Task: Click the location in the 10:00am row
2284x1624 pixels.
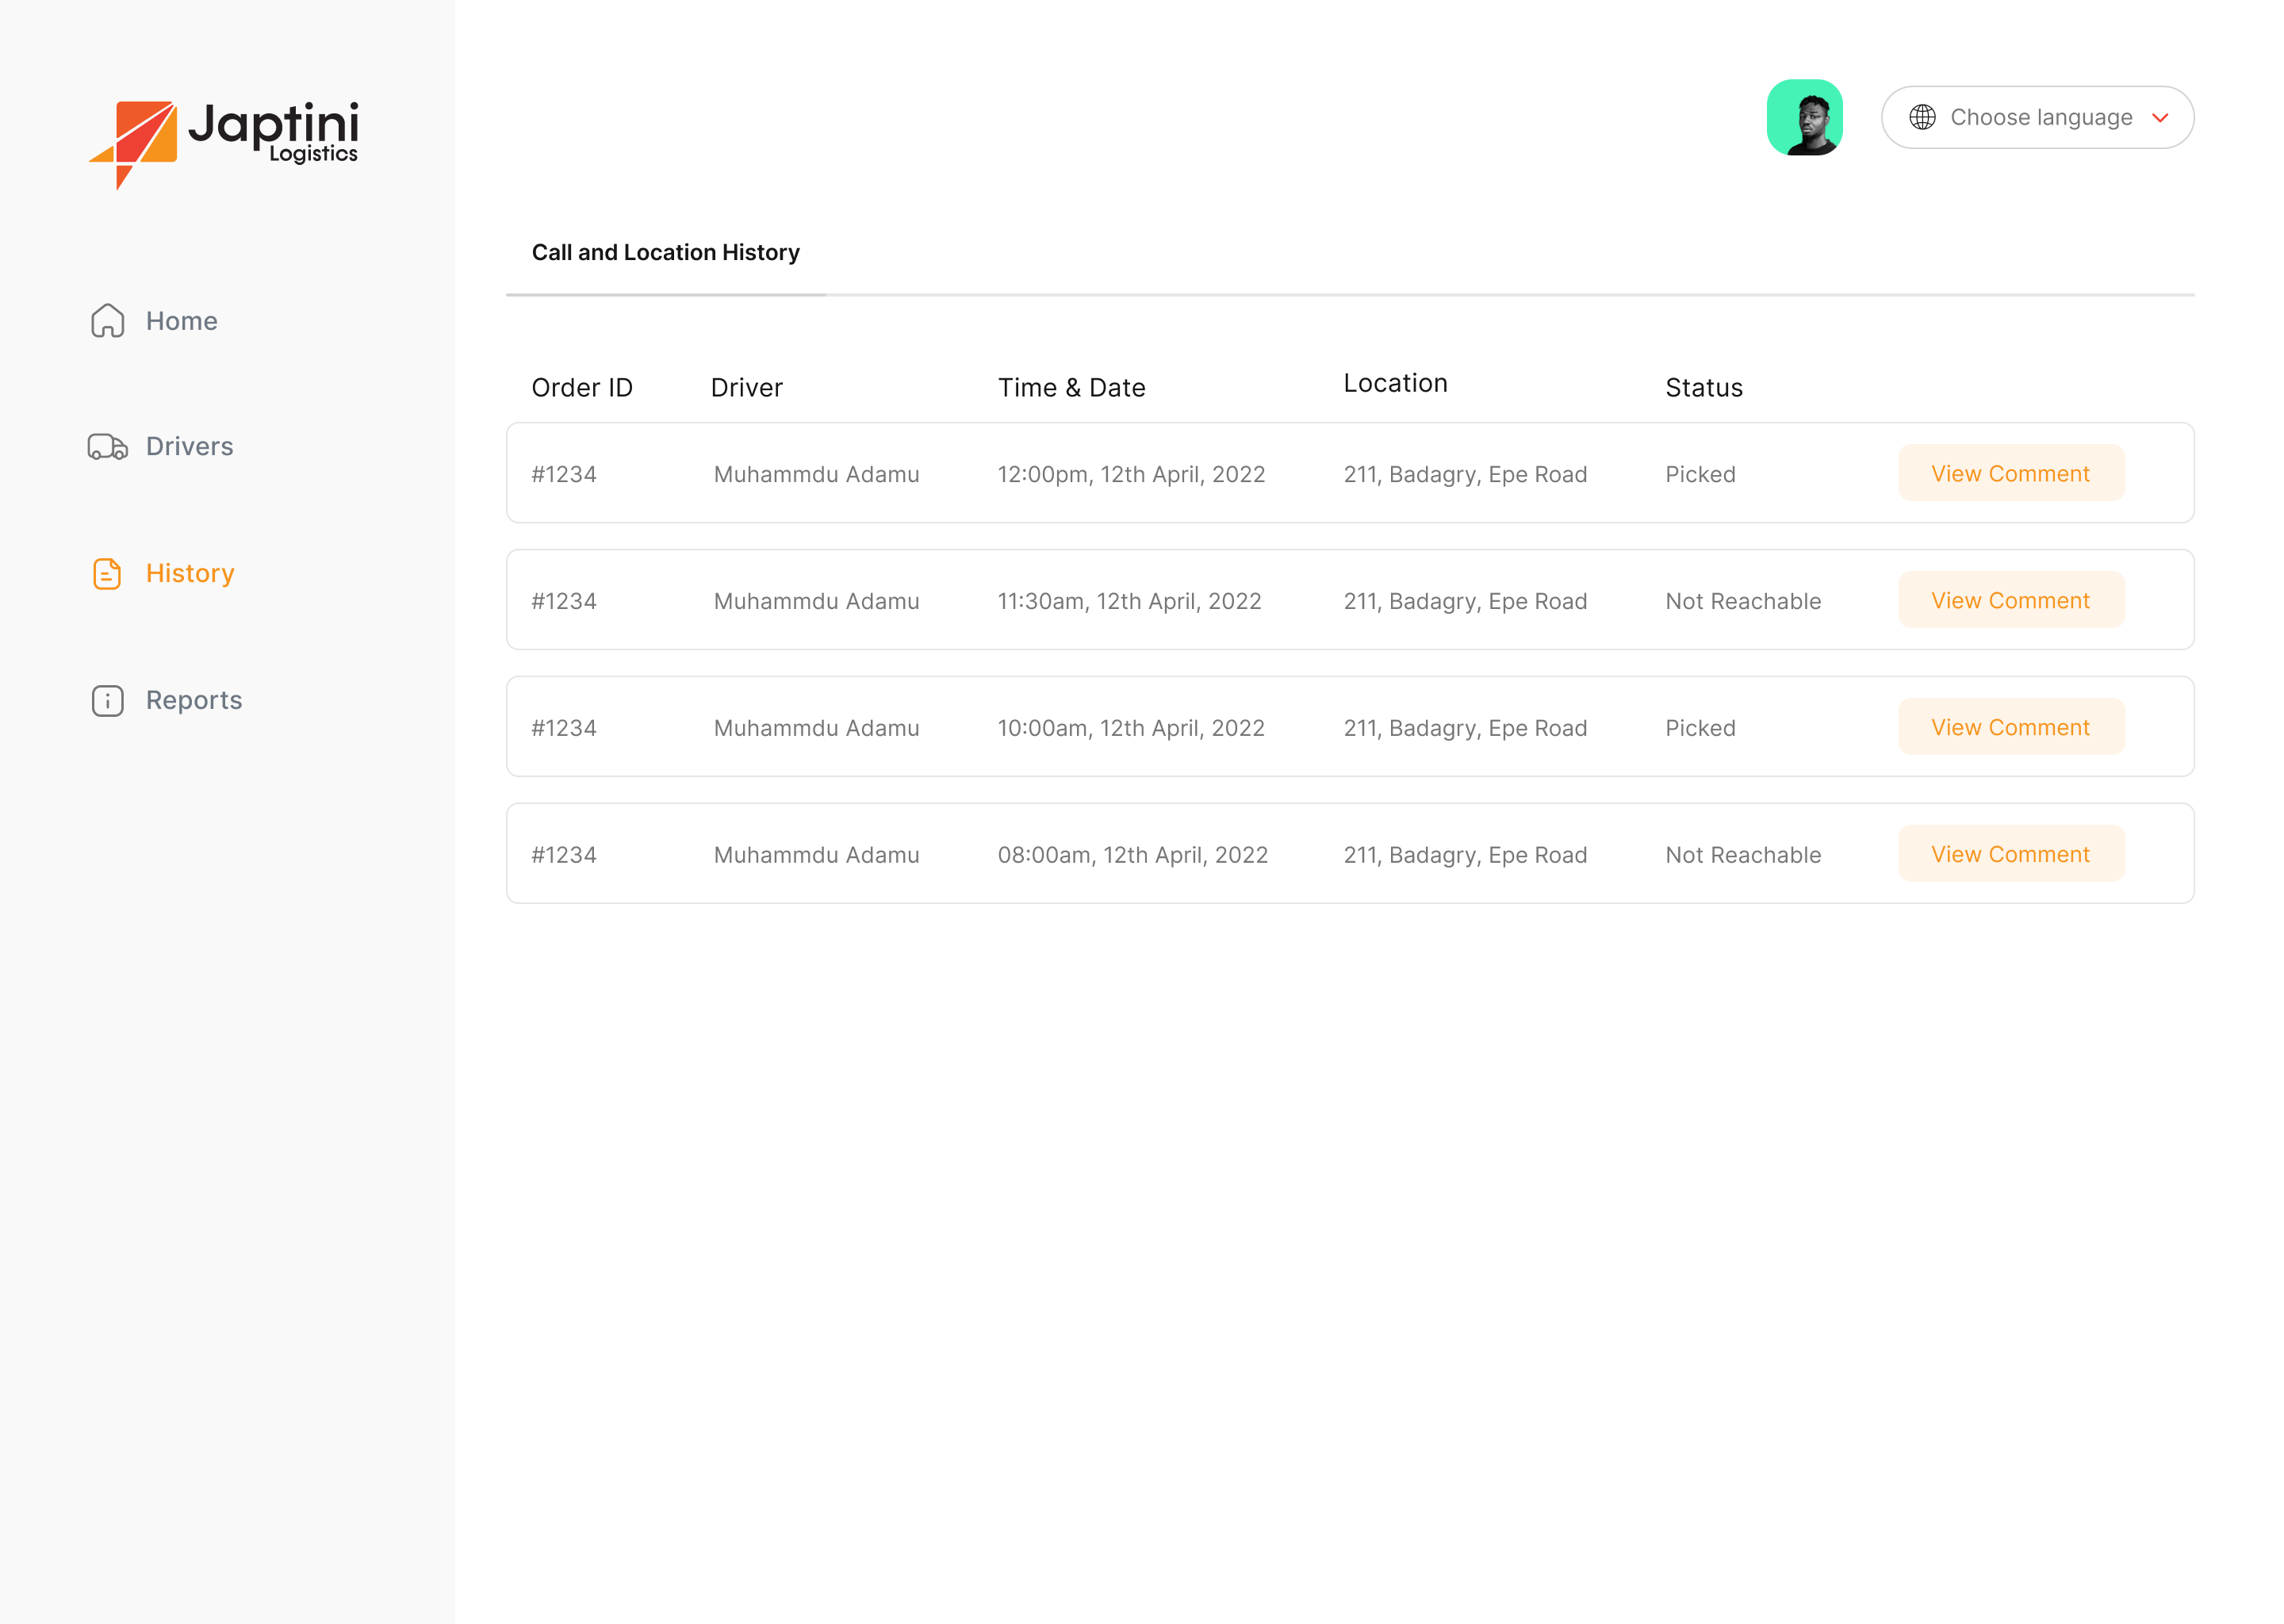Action: click(1465, 728)
